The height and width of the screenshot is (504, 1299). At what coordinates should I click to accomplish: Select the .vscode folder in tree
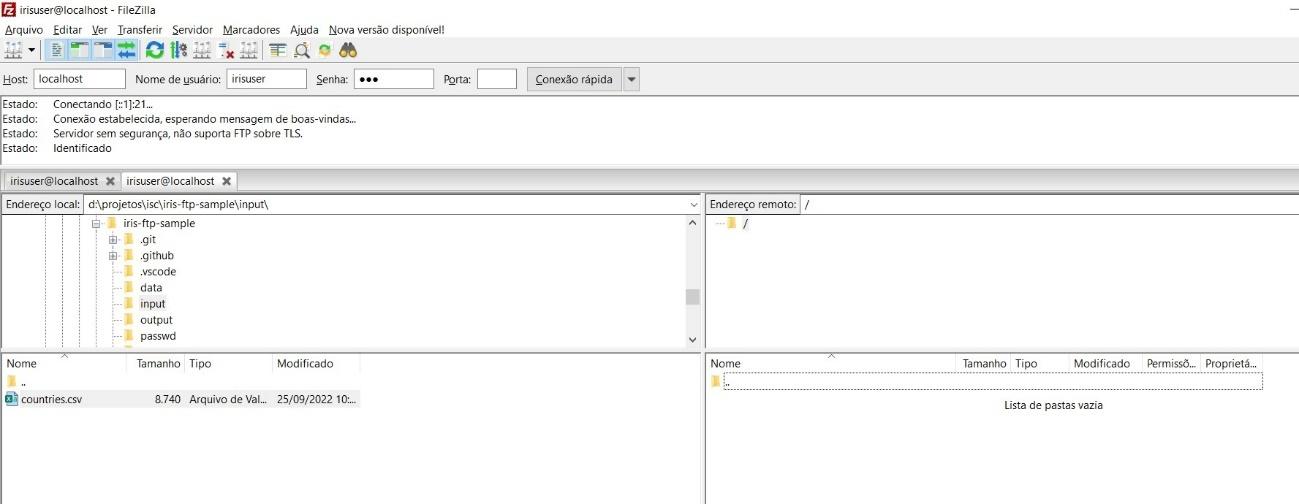point(158,272)
